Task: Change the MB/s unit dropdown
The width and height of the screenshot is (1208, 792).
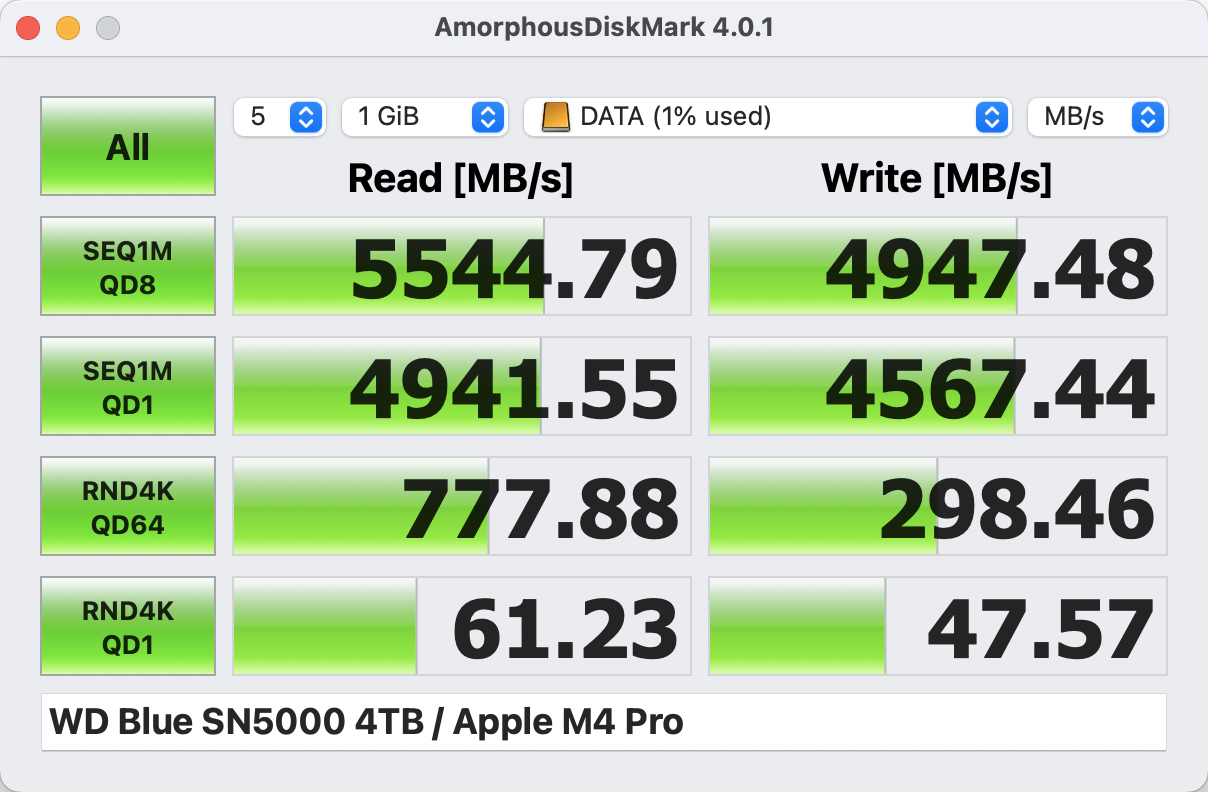Action: 1096,117
